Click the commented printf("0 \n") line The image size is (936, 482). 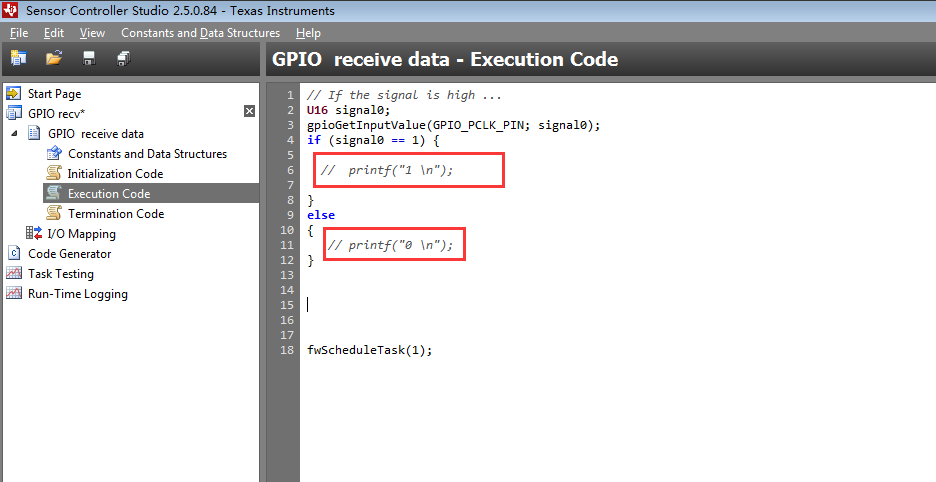[390, 245]
